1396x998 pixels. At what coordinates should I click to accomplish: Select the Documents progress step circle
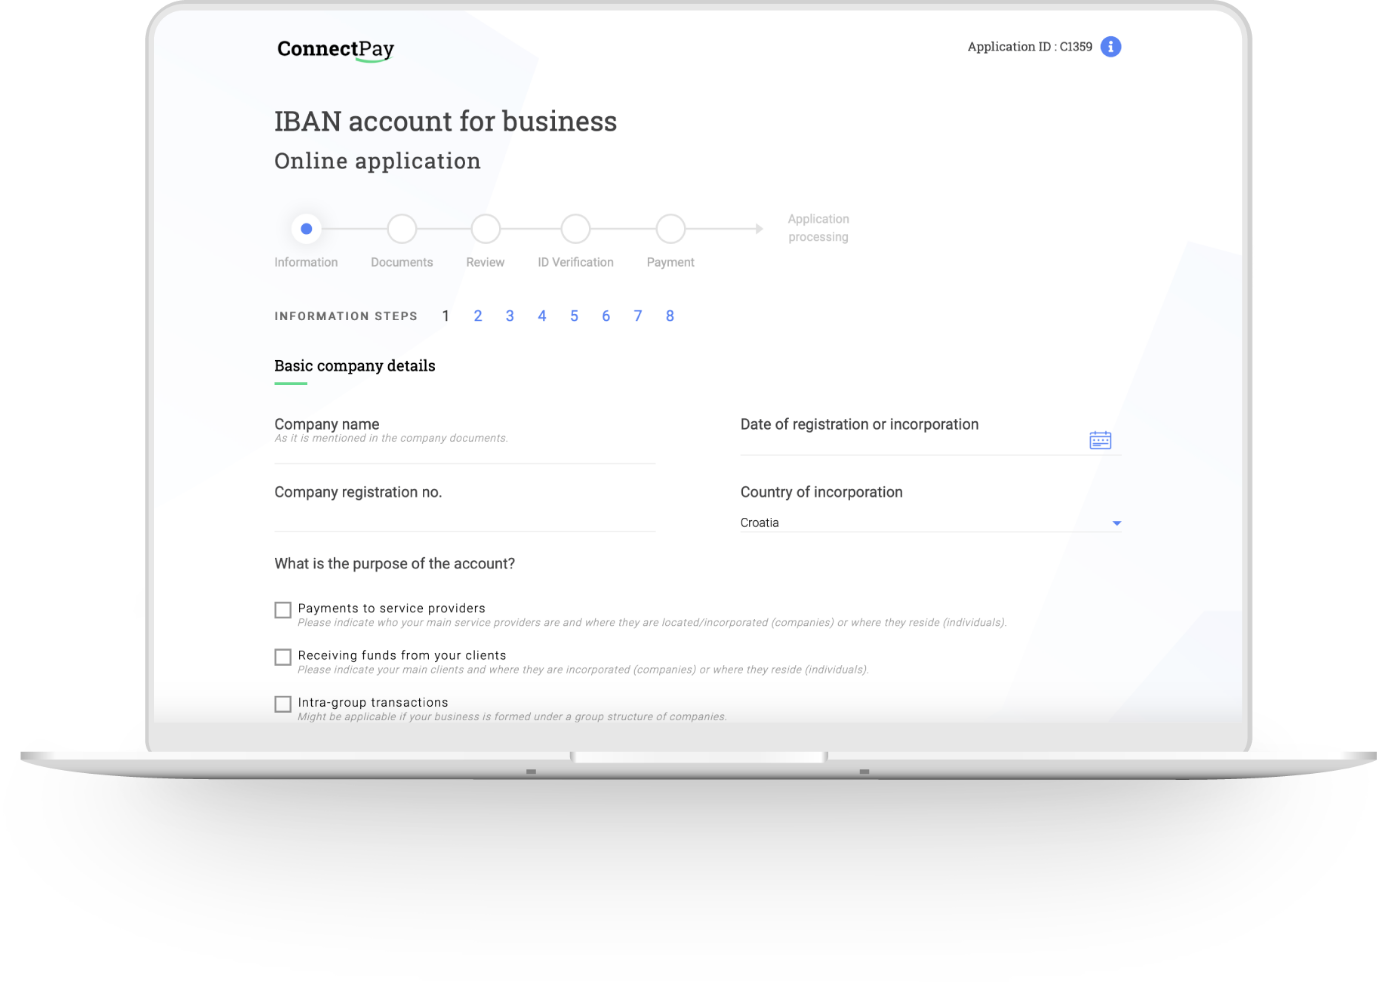tap(401, 229)
